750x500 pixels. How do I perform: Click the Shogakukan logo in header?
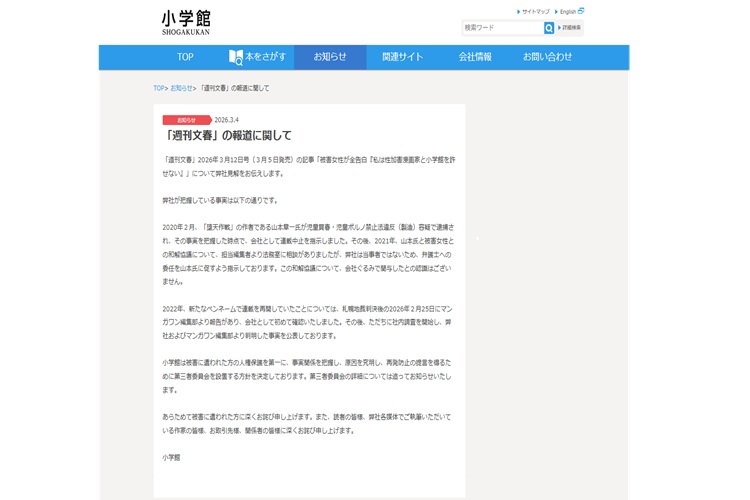click(x=186, y=23)
